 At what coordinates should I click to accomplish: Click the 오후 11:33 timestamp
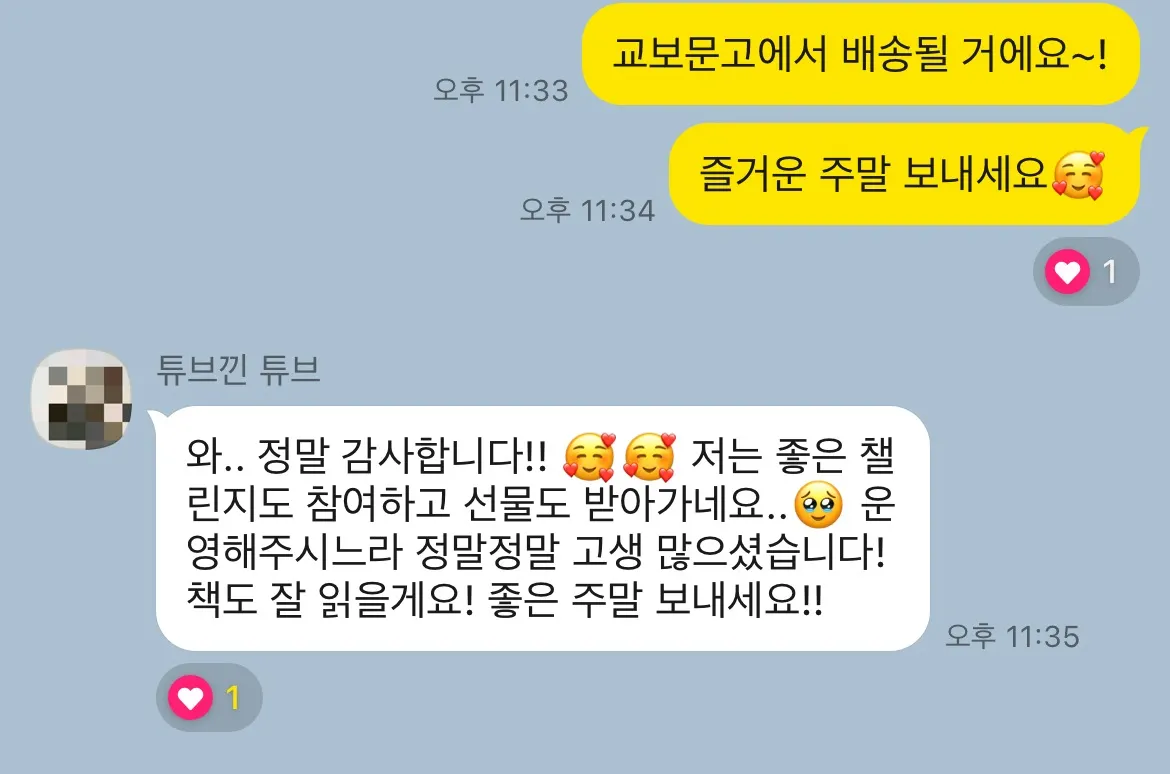point(501,90)
